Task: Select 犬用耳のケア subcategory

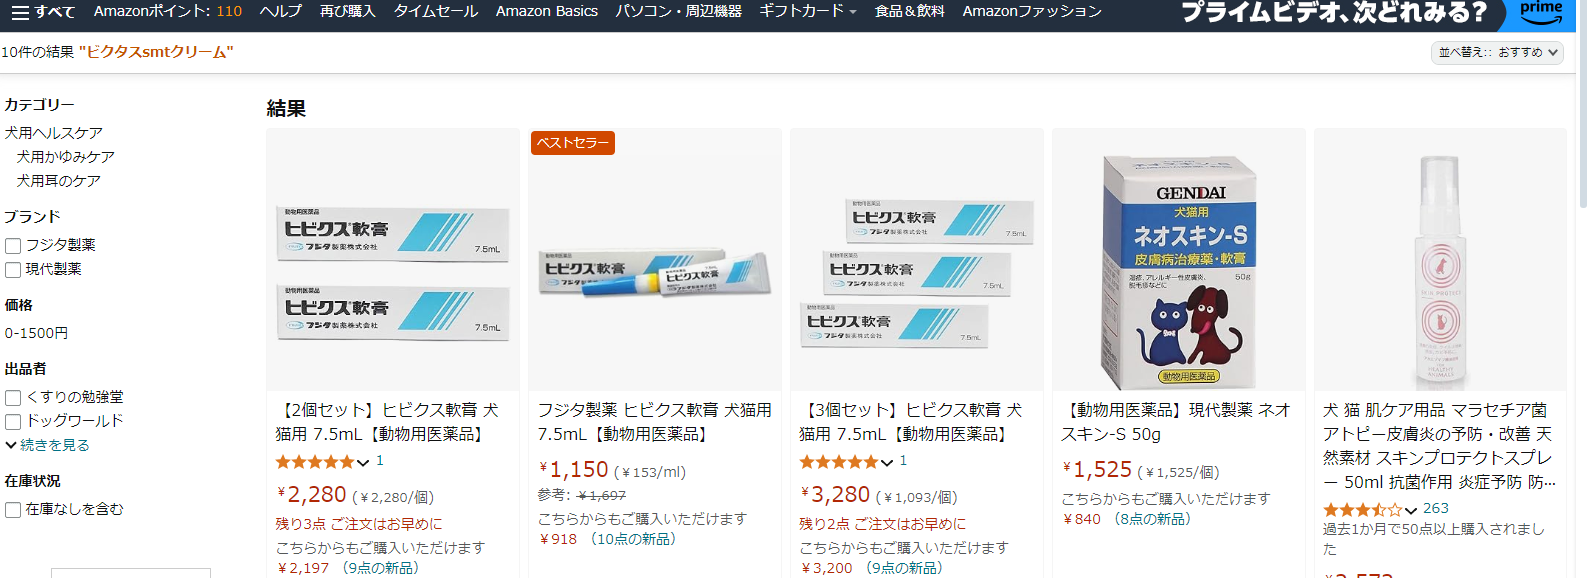Action: tap(58, 181)
